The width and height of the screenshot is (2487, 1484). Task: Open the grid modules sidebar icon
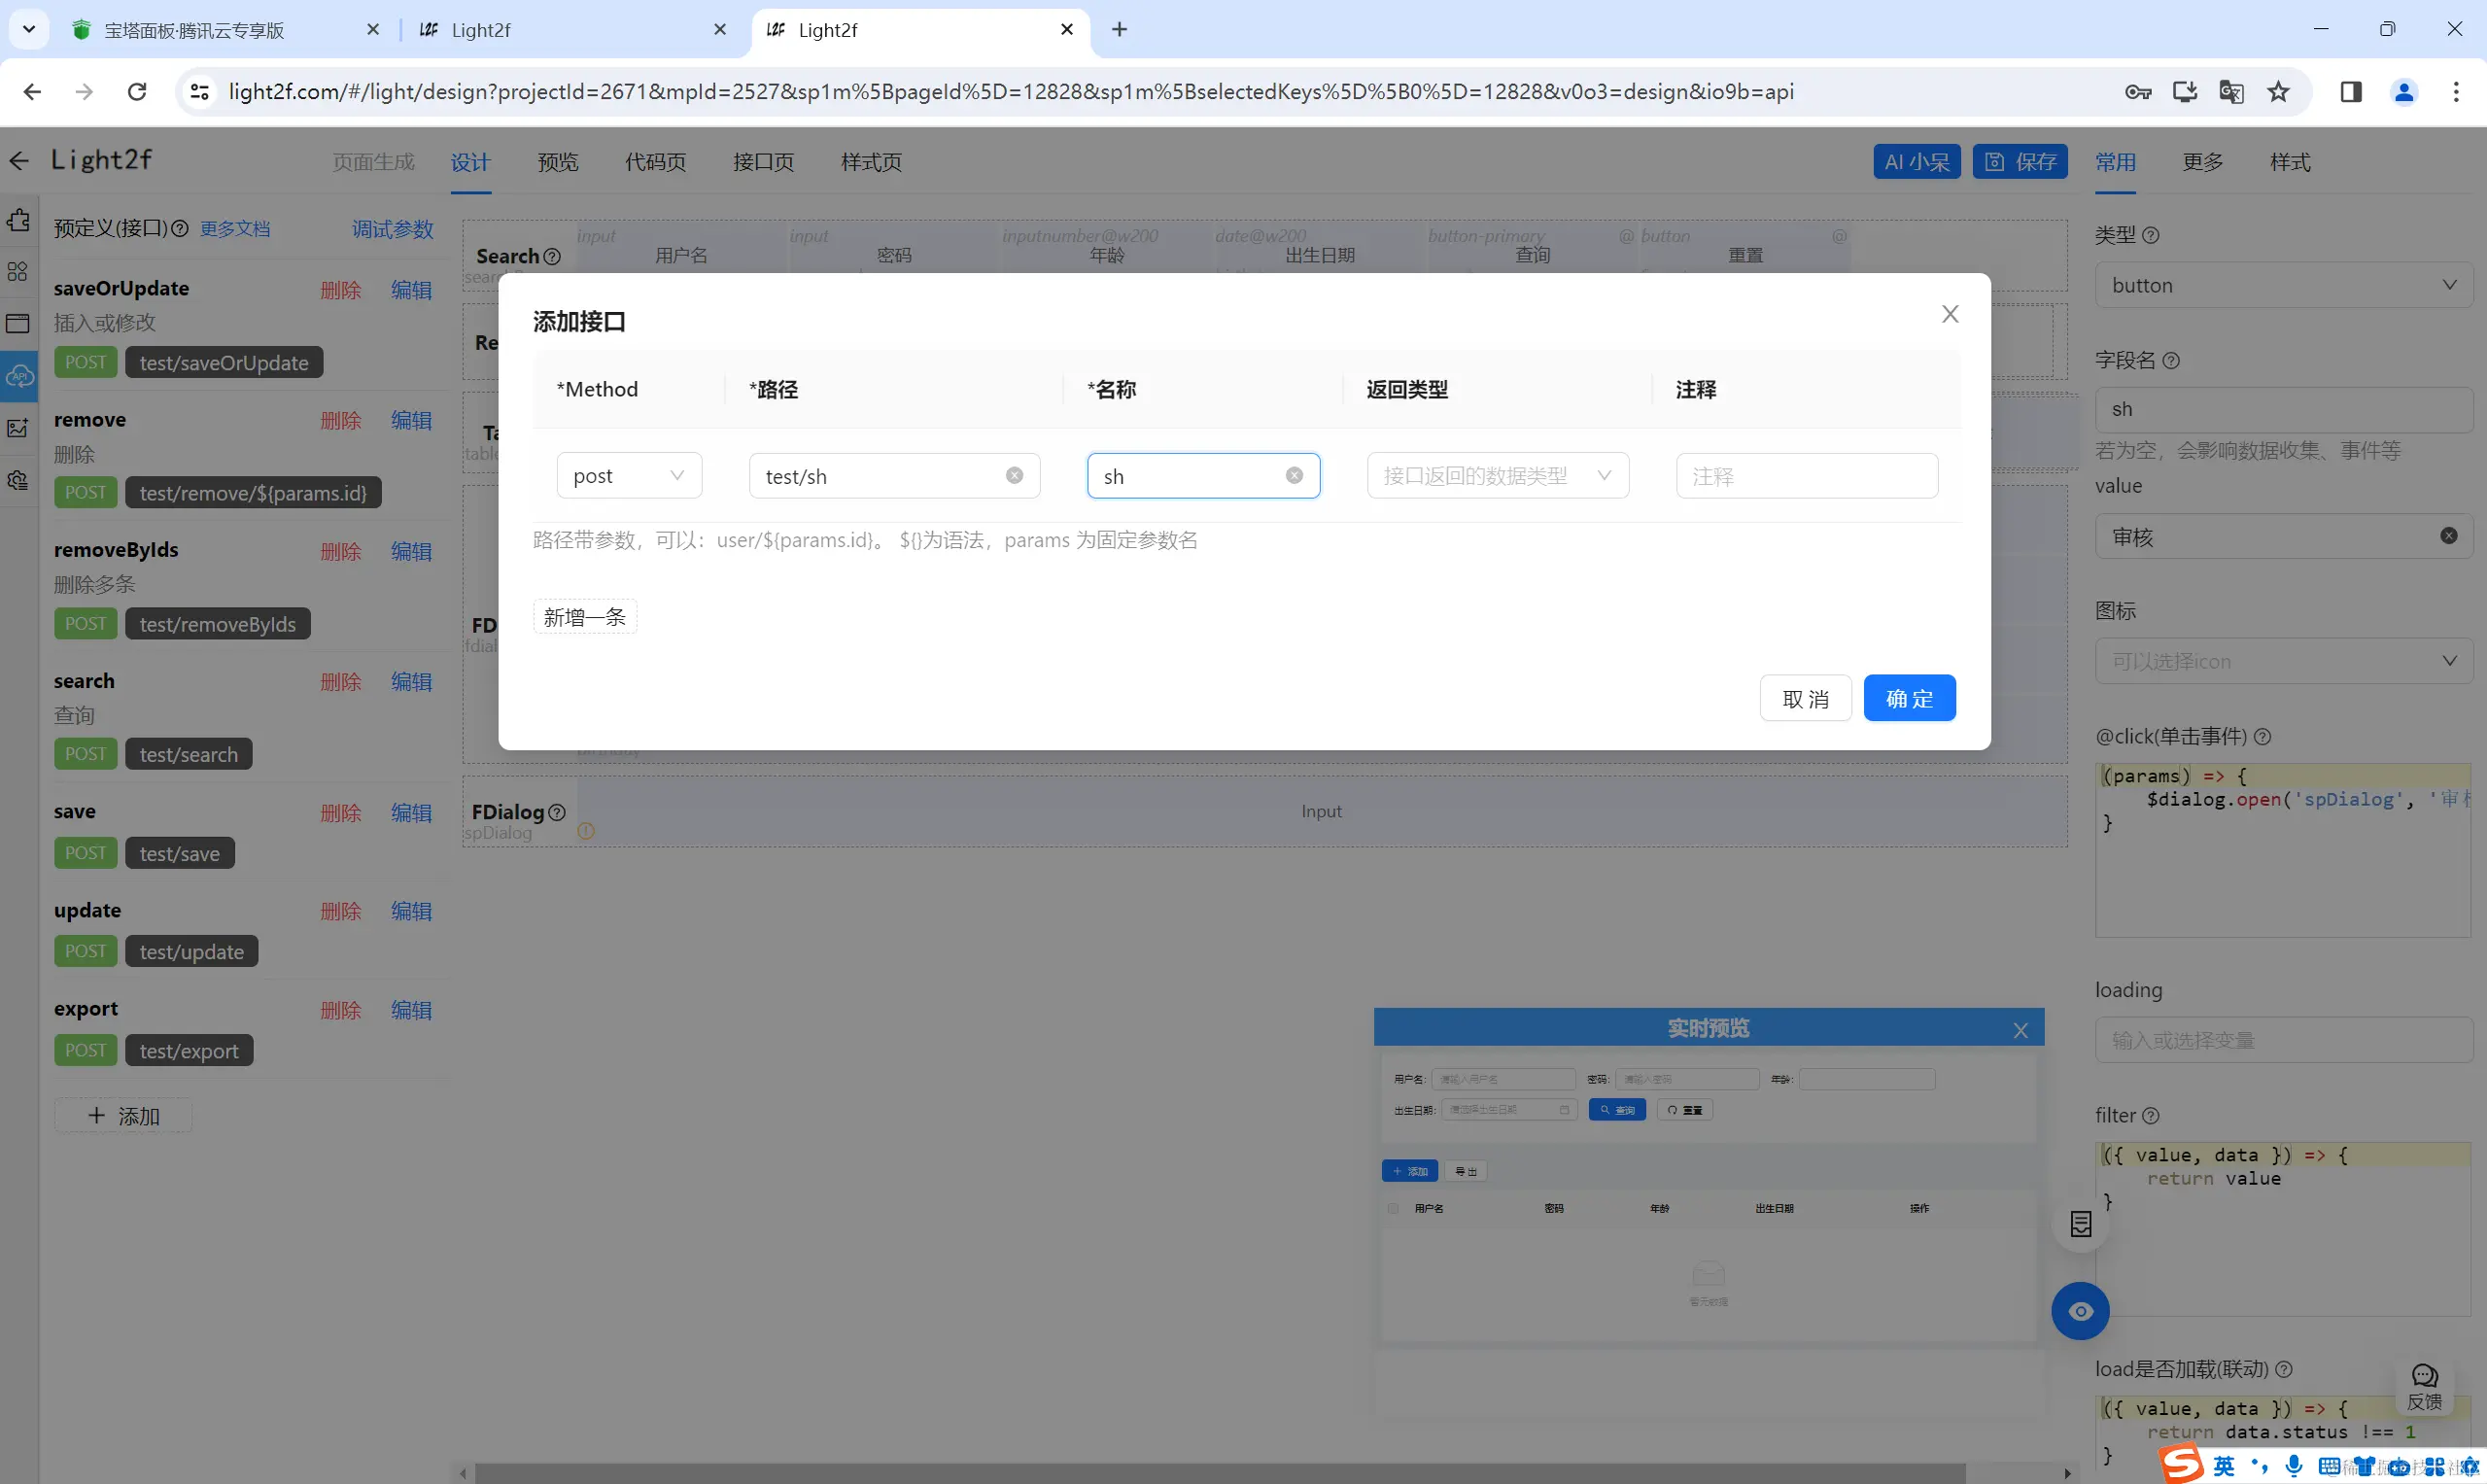click(x=18, y=272)
